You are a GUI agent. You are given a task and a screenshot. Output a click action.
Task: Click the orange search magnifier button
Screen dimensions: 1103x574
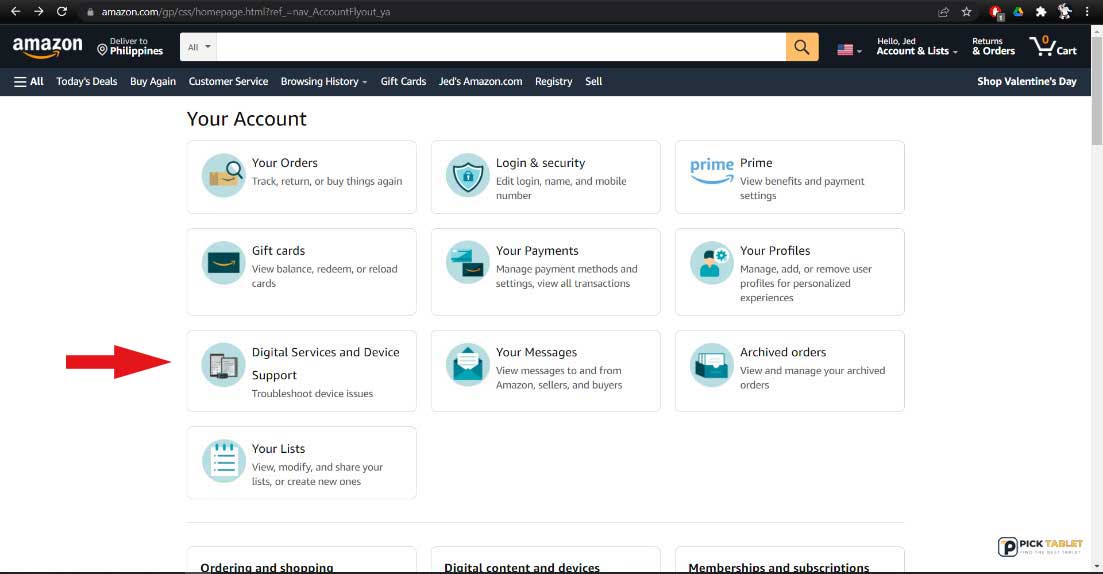tap(802, 47)
